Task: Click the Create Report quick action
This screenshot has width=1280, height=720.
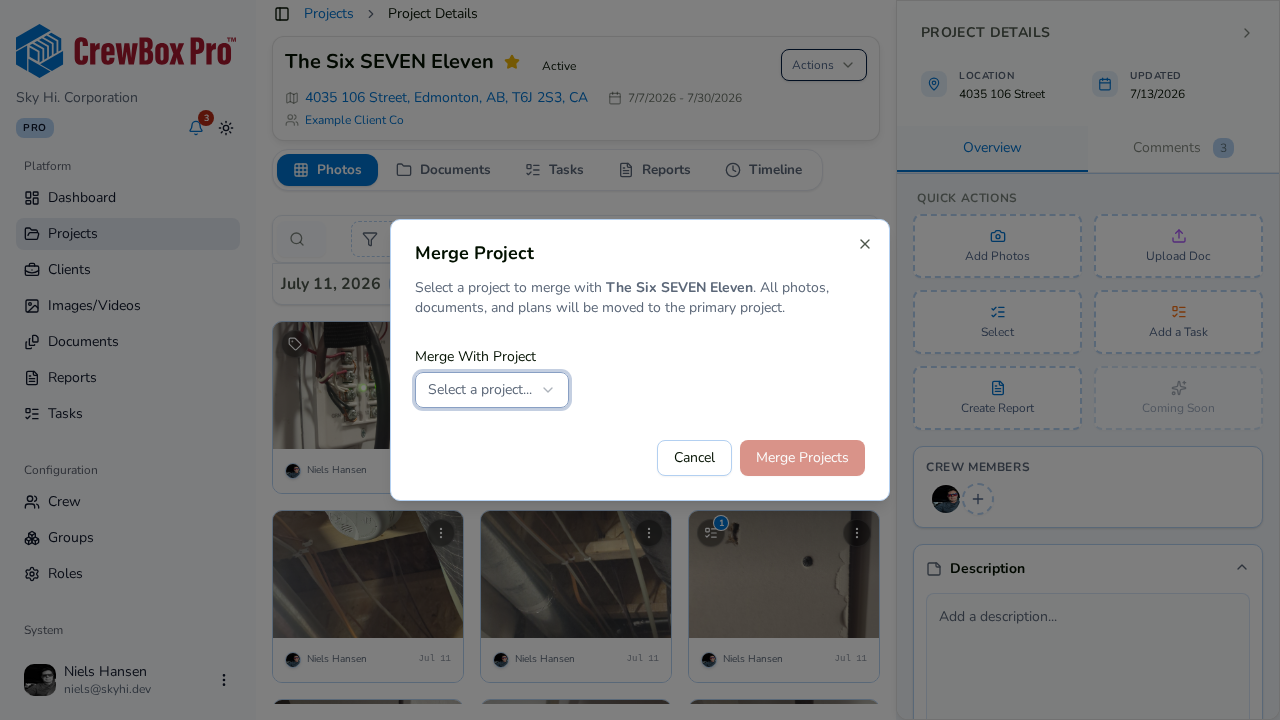Action: tap(997, 398)
